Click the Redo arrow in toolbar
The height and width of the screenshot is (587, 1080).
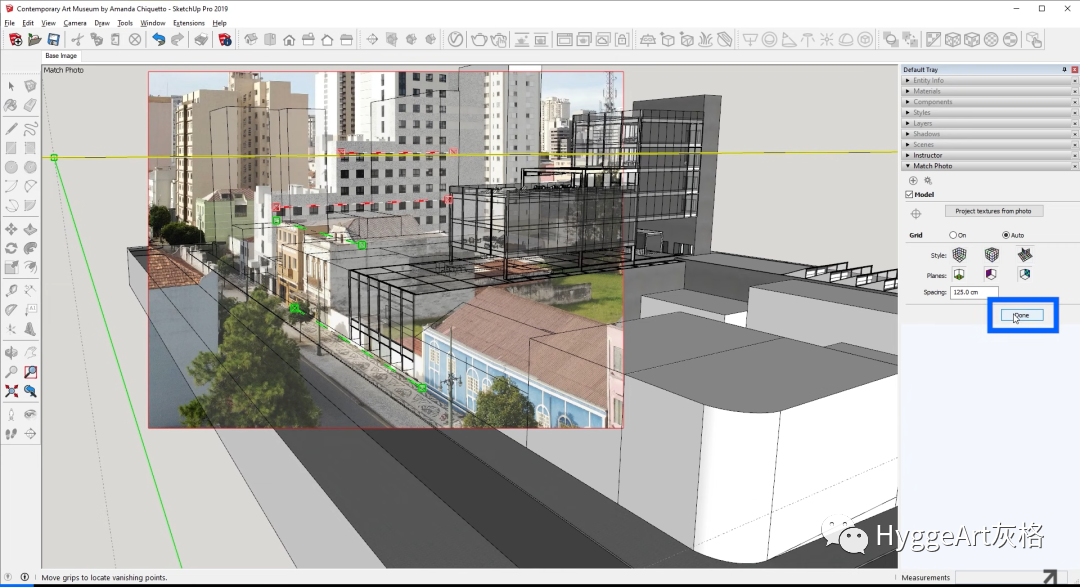click(178, 39)
